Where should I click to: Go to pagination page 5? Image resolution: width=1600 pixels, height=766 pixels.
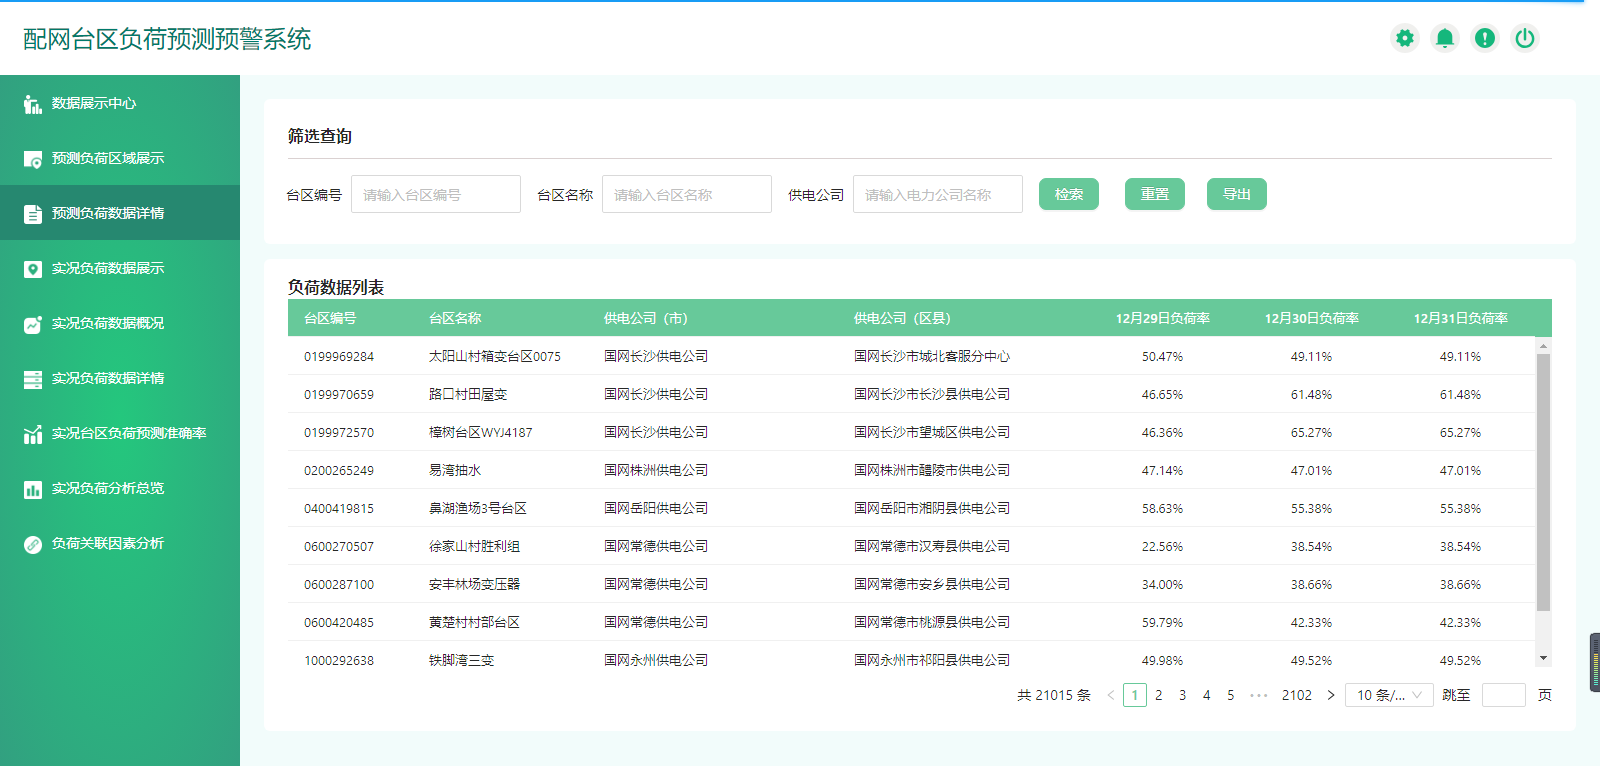1231,695
